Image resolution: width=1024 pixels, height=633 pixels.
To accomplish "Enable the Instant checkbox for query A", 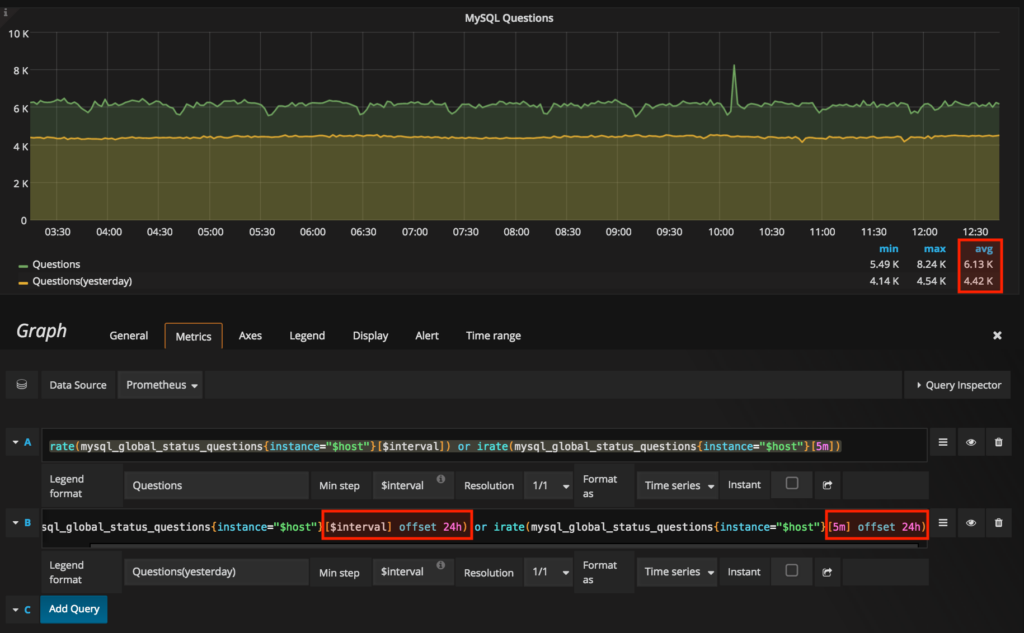I will (x=792, y=484).
